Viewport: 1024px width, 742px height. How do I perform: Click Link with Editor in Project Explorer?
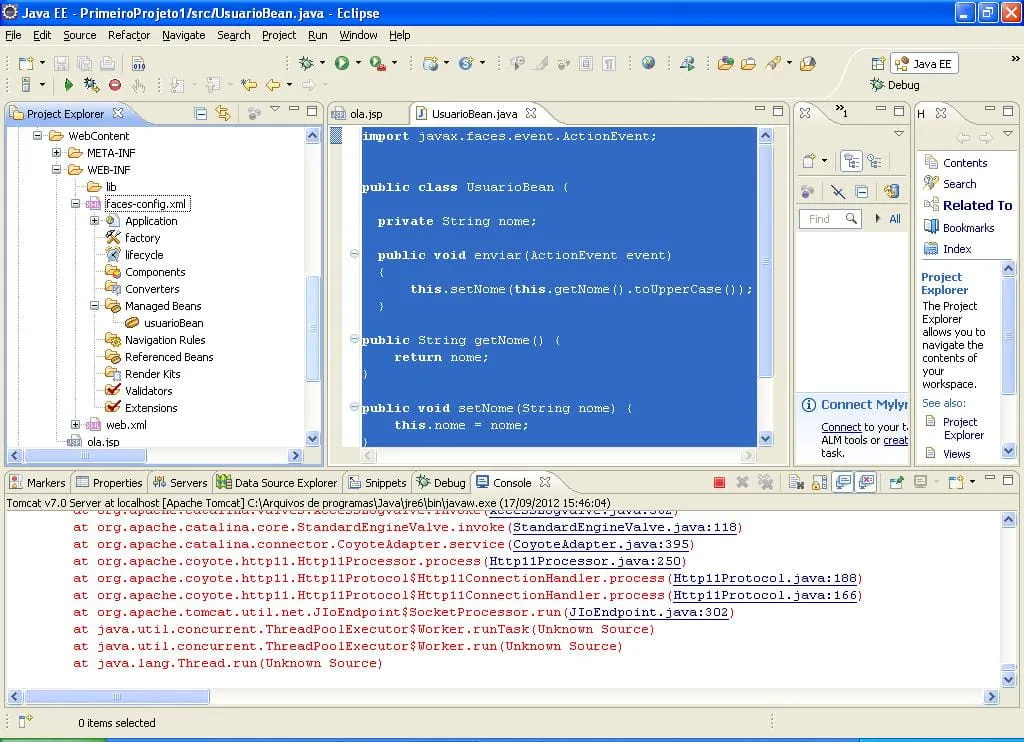point(222,114)
